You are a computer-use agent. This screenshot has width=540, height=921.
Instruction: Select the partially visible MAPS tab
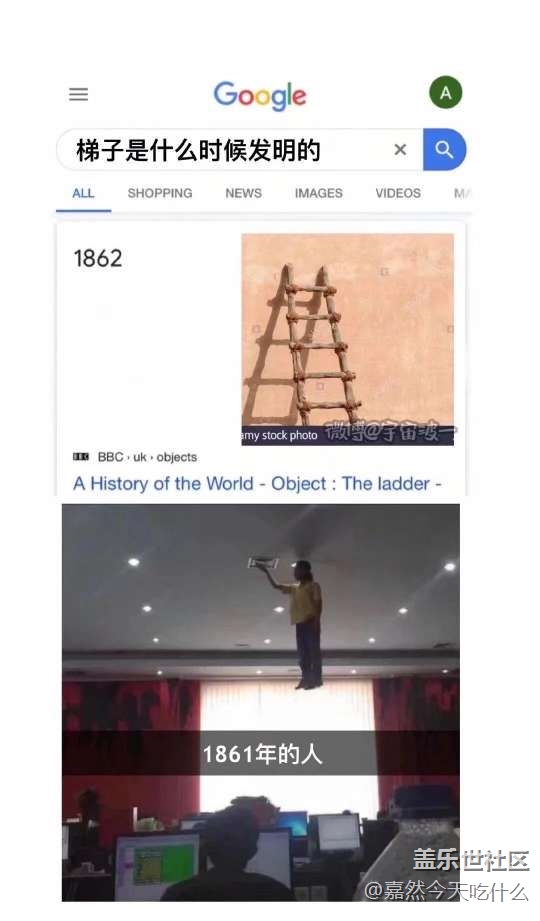point(461,193)
